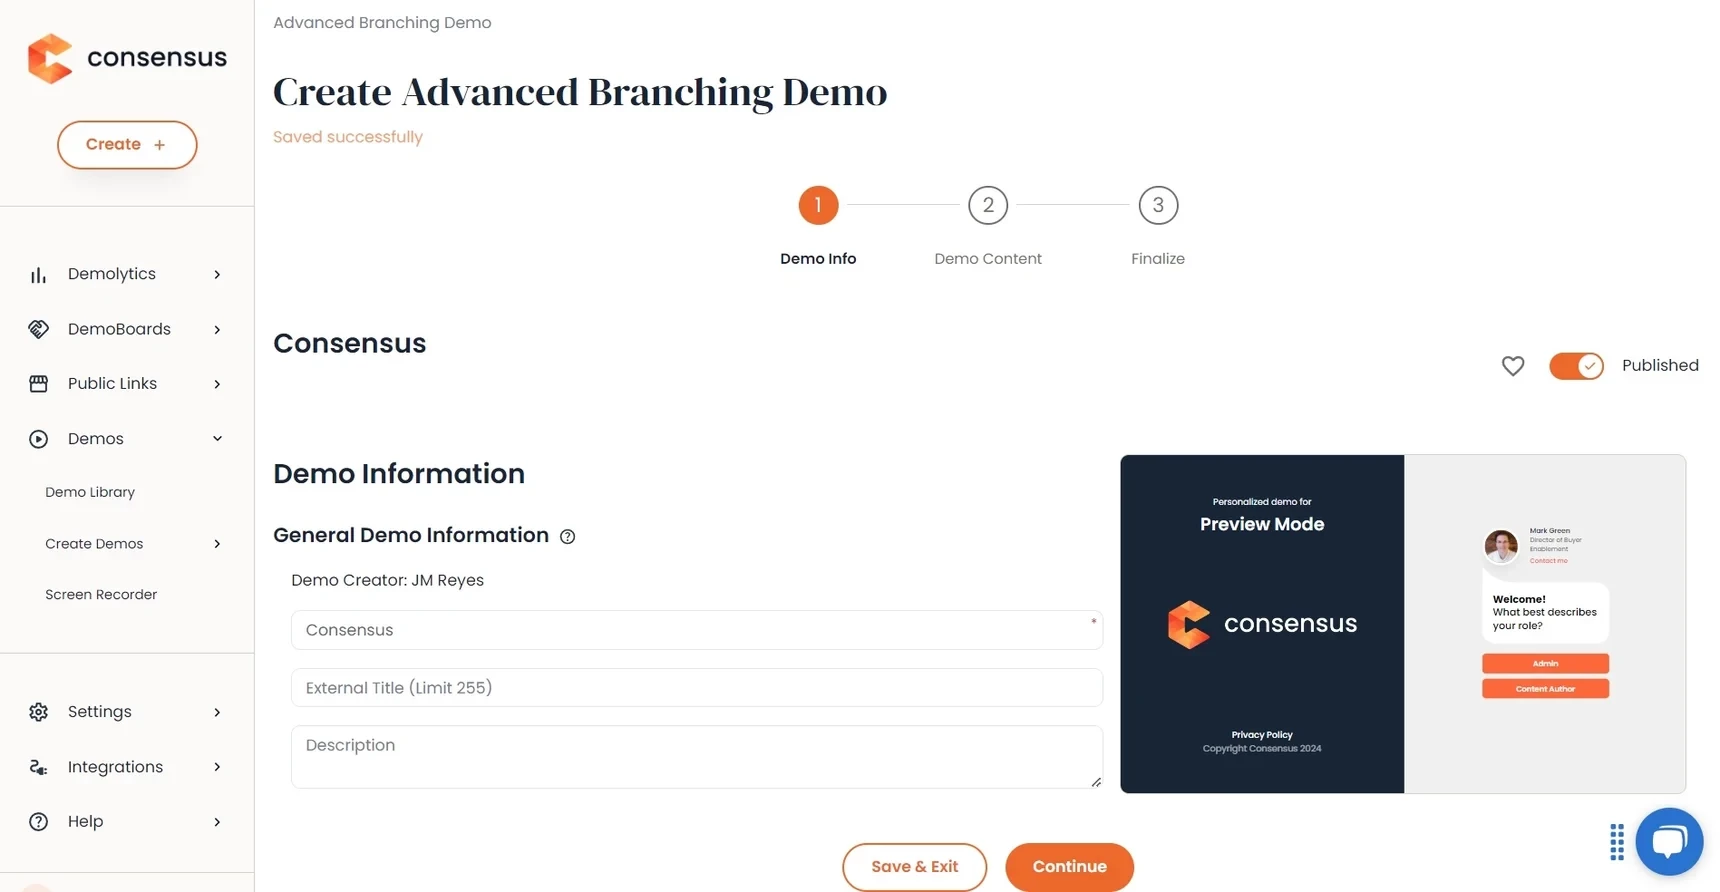Click the Settings gear icon

(38, 712)
